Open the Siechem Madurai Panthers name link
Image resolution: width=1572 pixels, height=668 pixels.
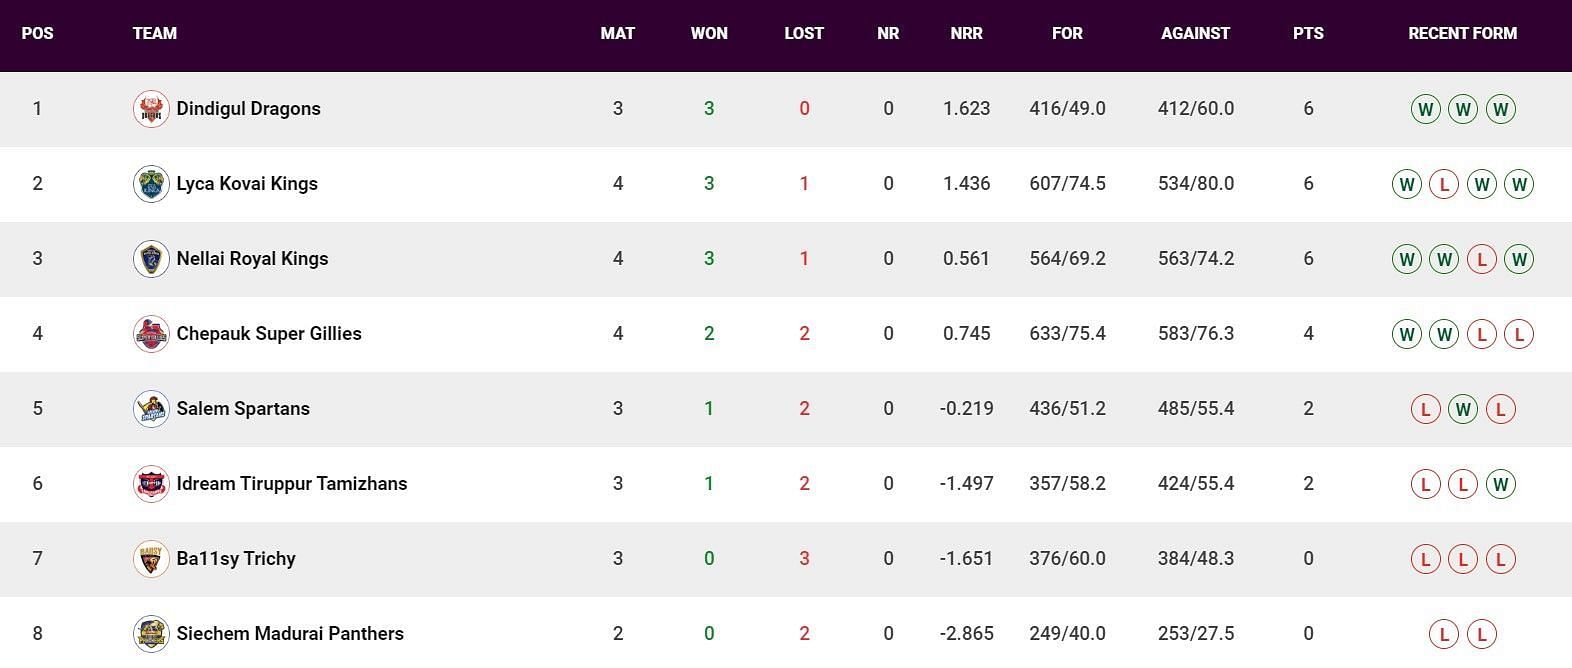(290, 634)
